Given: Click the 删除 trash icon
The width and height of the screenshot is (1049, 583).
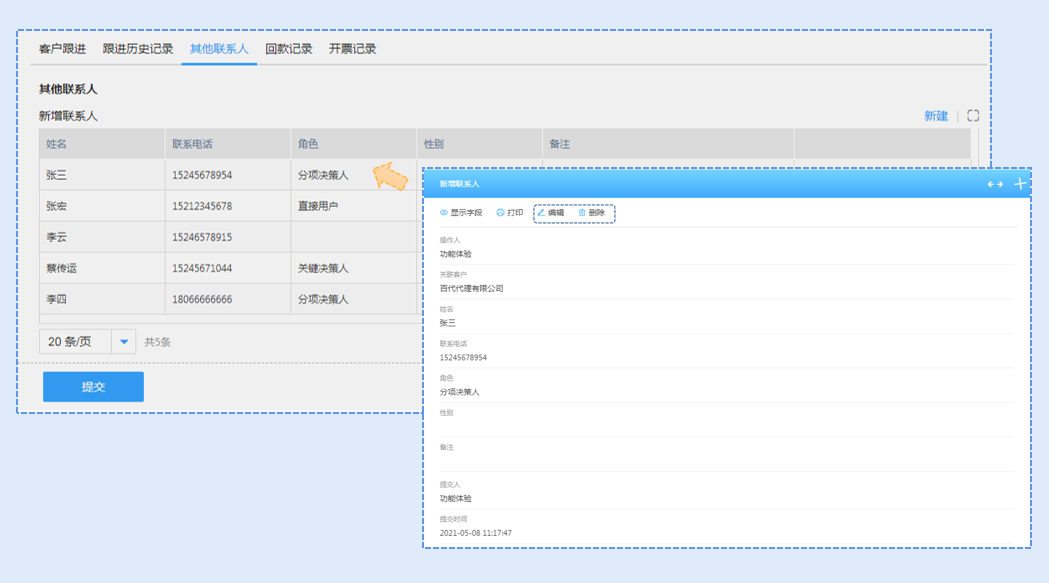Looking at the screenshot, I should 582,213.
